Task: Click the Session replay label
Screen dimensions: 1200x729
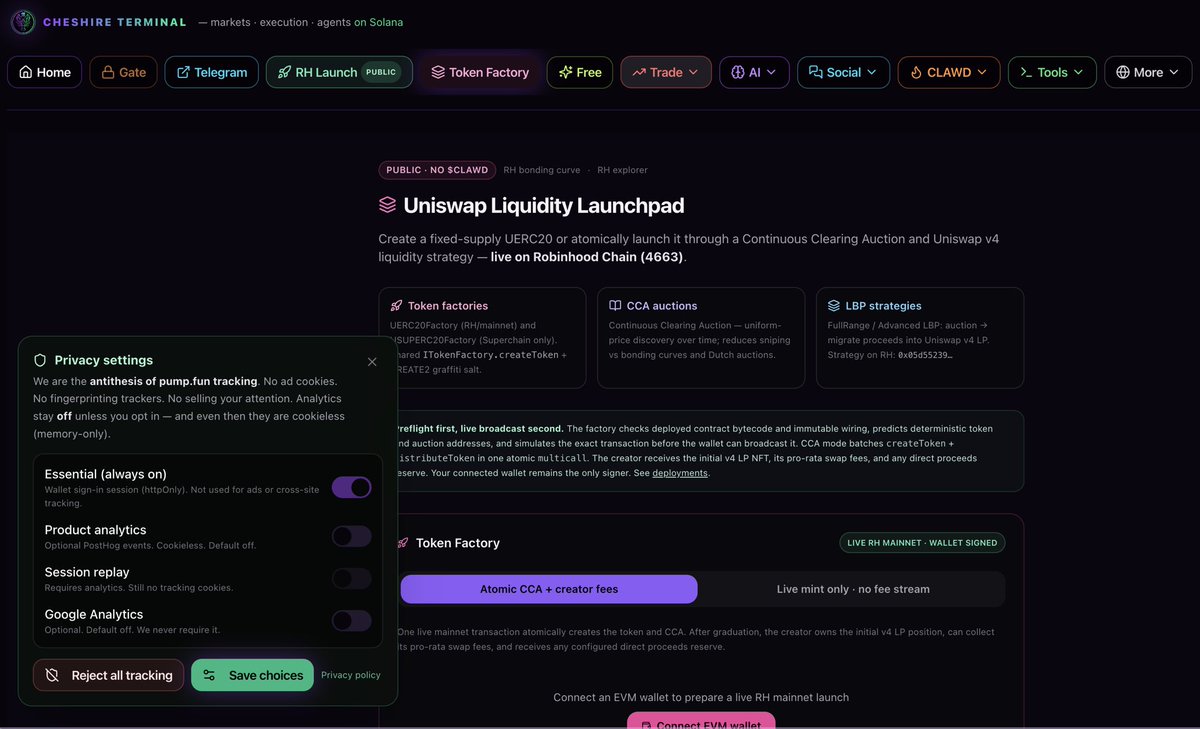Action: (87, 572)
